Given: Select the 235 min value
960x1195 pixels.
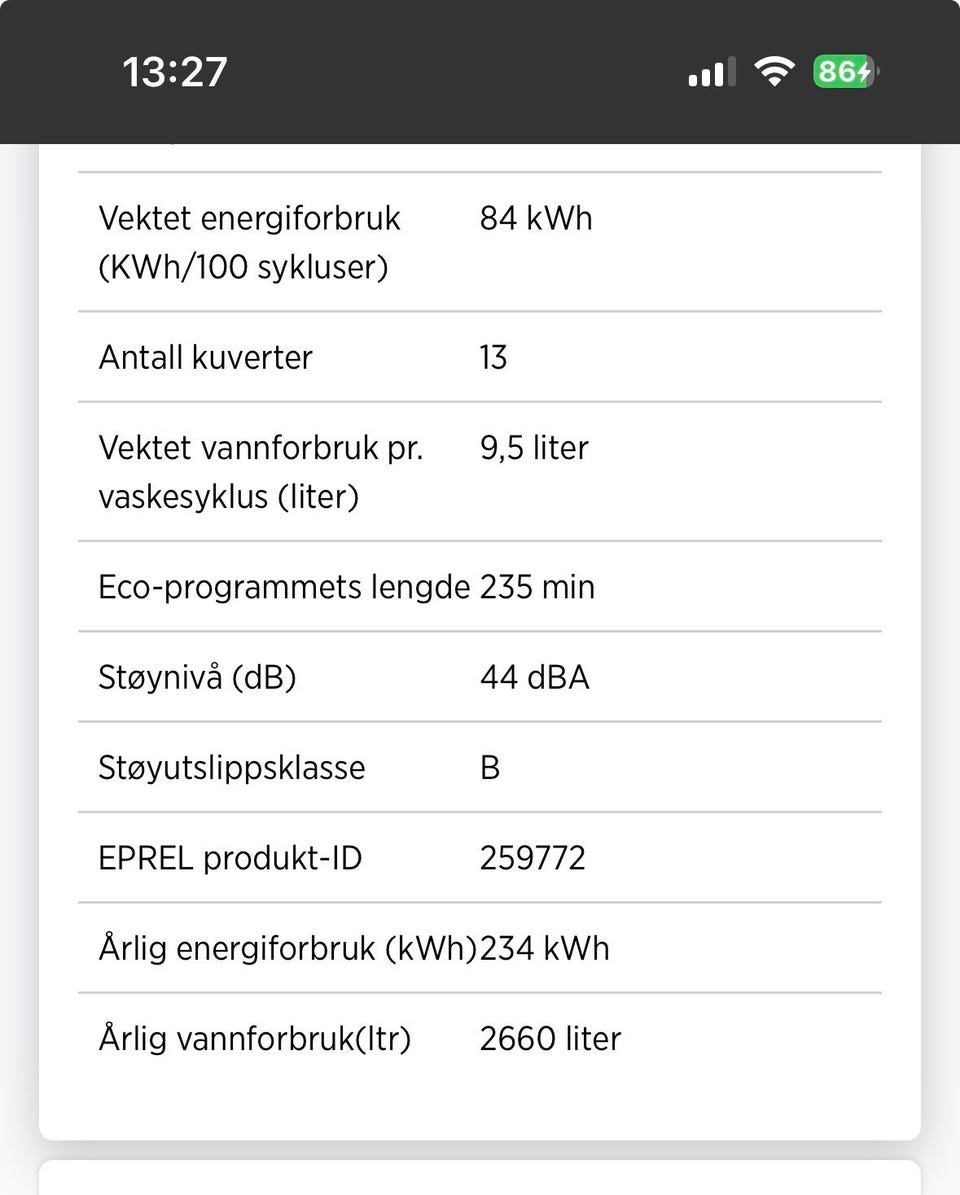Looking at the screenshot, I should click(538, 587).
